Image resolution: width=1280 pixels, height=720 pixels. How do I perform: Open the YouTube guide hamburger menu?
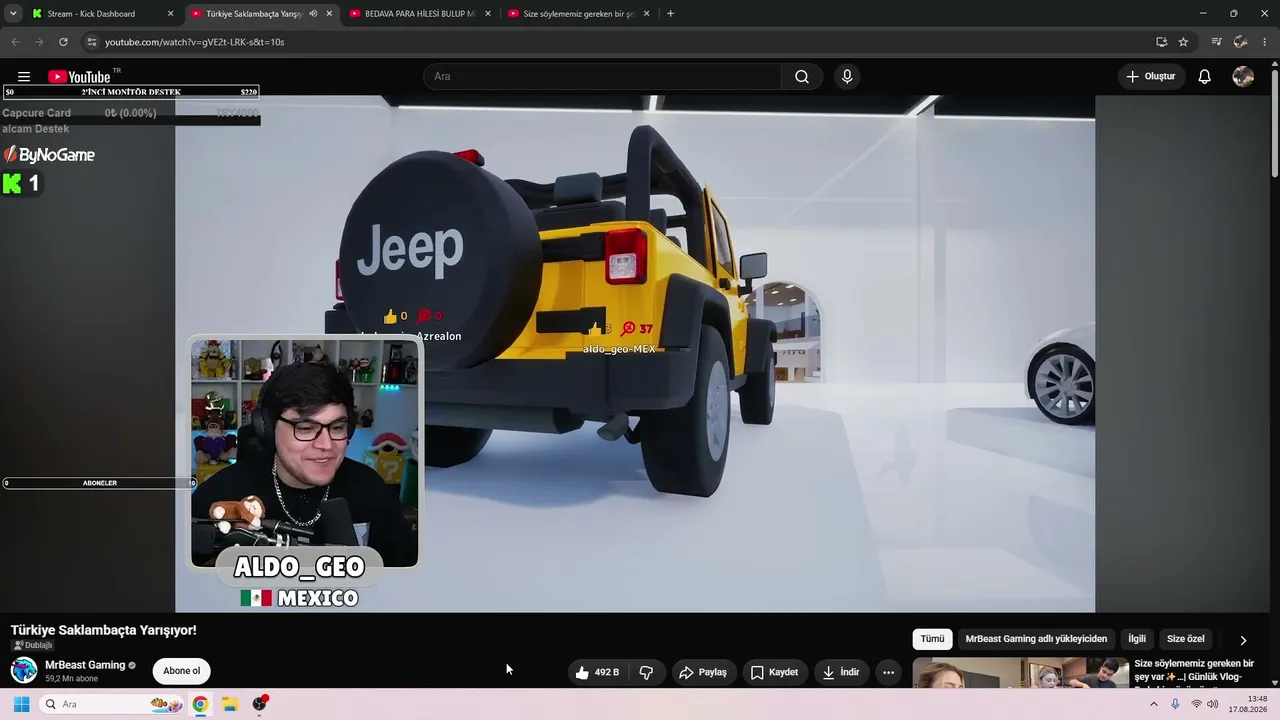point(24,77)
